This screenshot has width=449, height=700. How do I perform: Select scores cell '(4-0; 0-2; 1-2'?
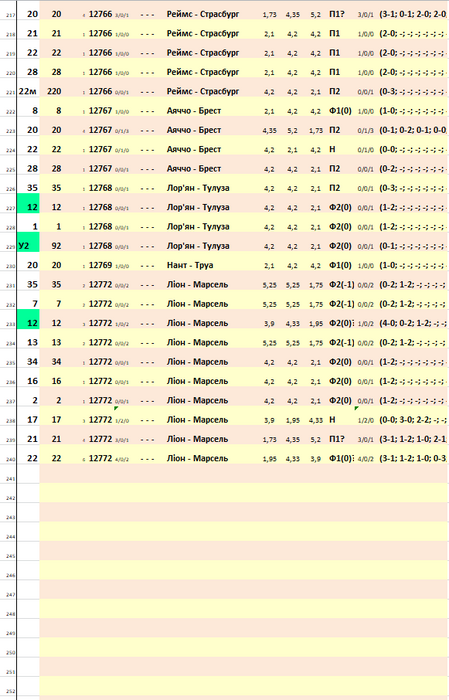(413, 323)
